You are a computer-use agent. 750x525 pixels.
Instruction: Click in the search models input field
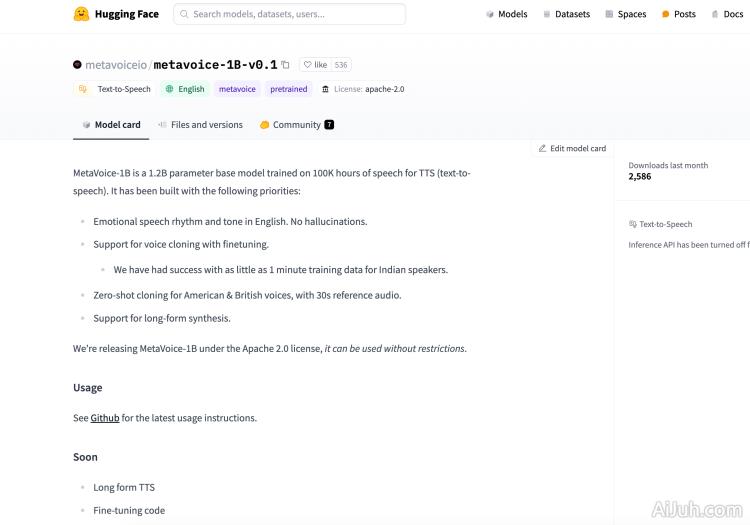tap(295, 14)
